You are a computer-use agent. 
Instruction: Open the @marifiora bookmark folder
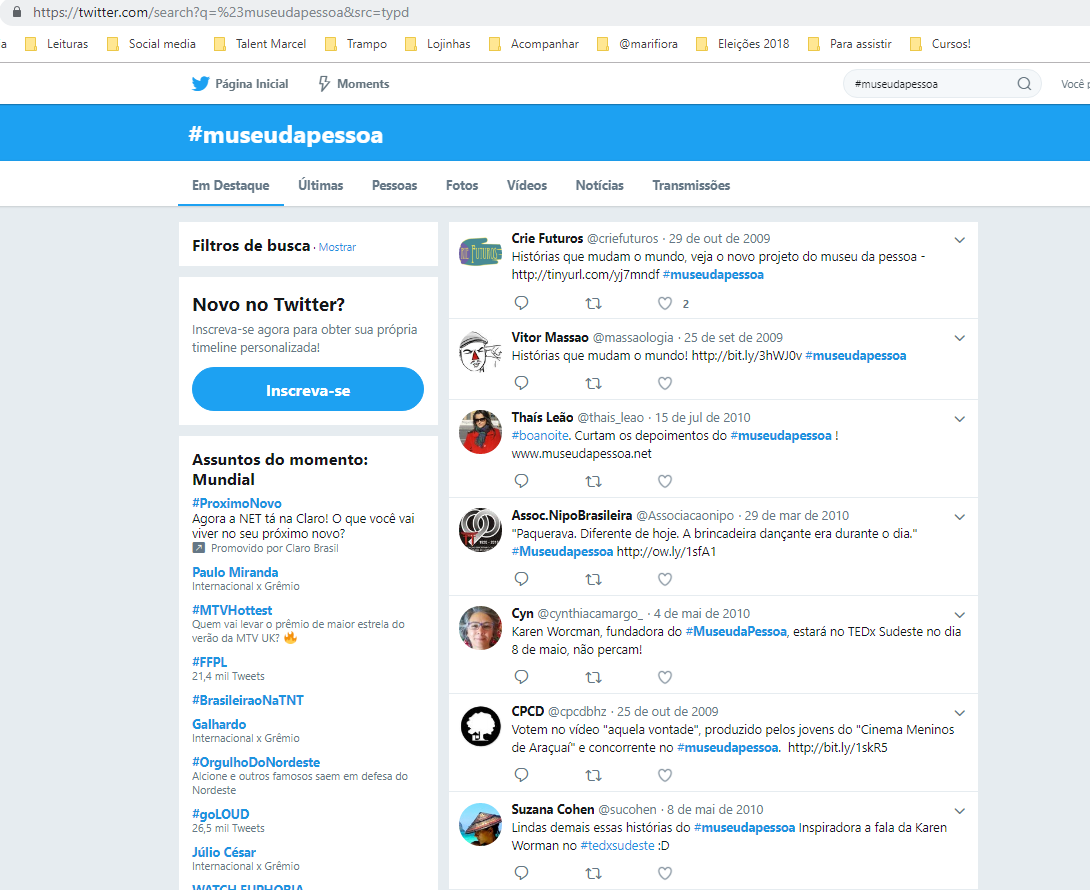coord(637,44)
